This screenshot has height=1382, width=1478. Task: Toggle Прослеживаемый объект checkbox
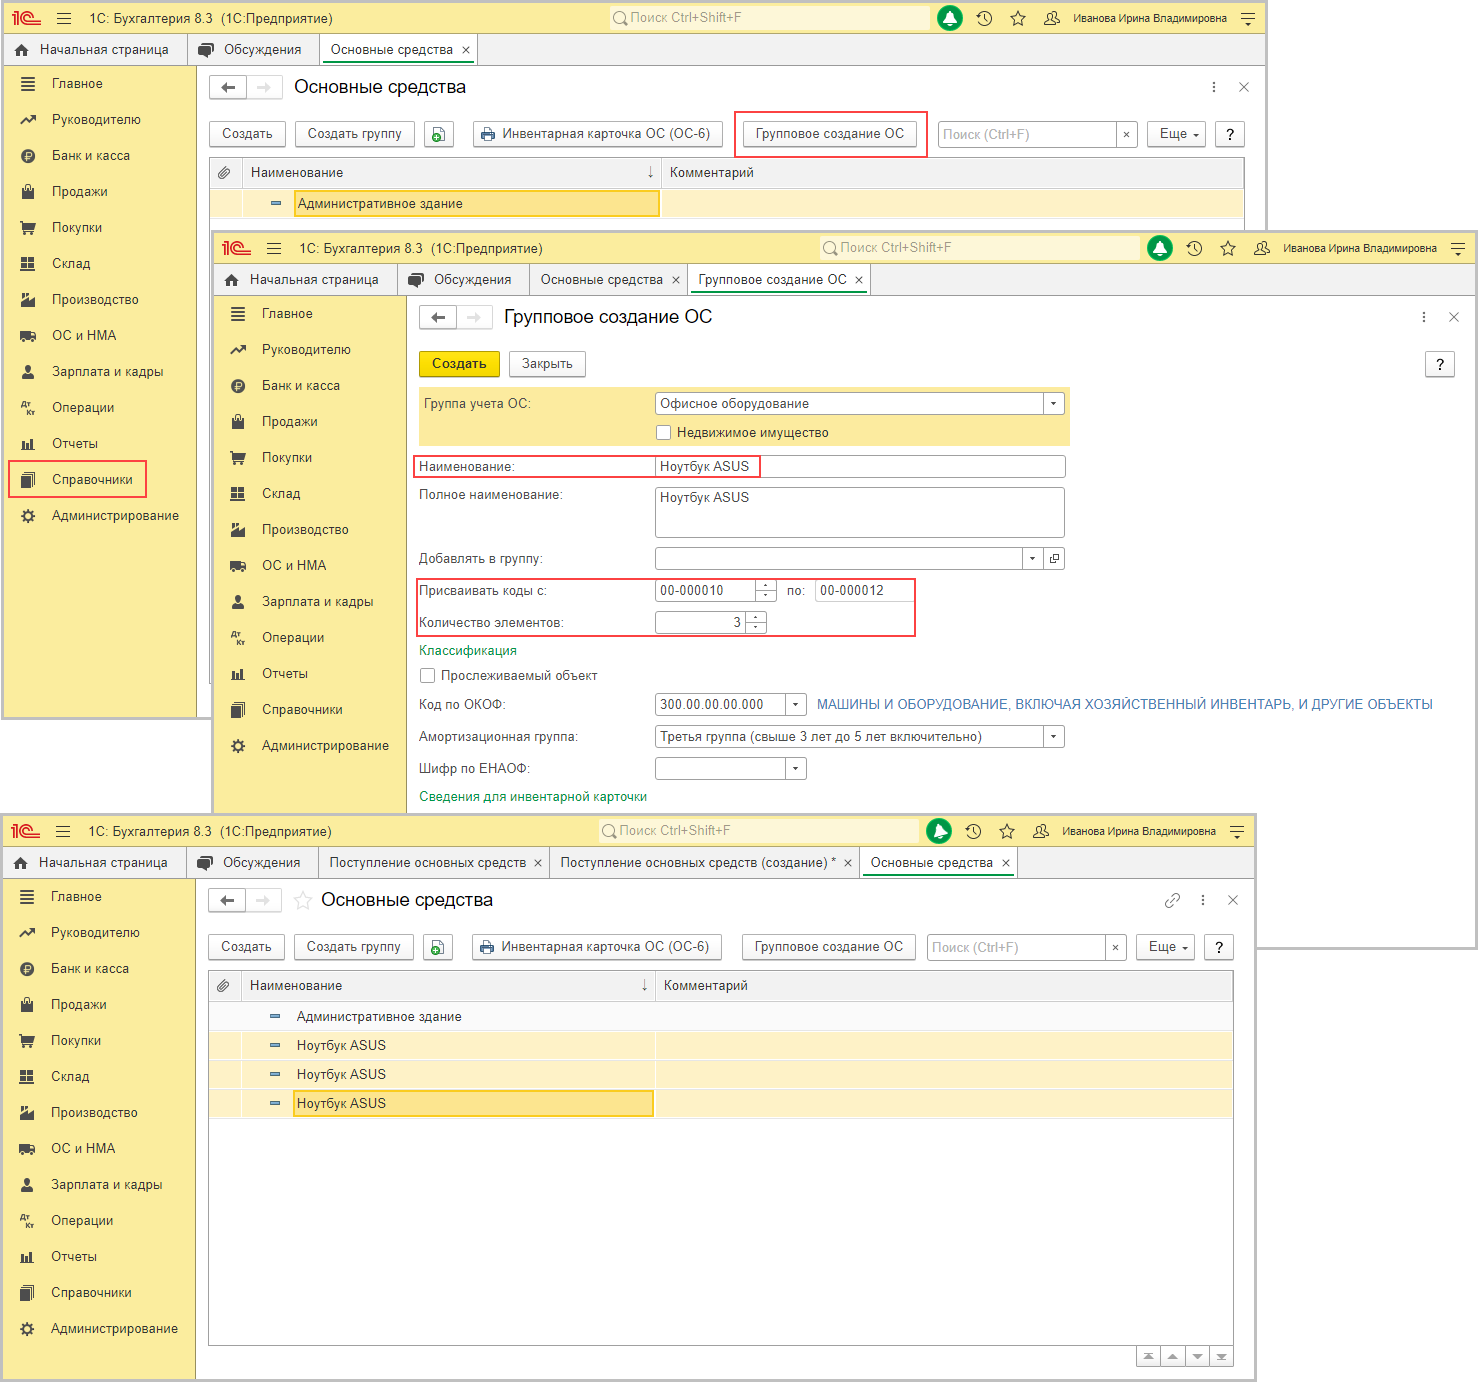[x=427, y=676]
